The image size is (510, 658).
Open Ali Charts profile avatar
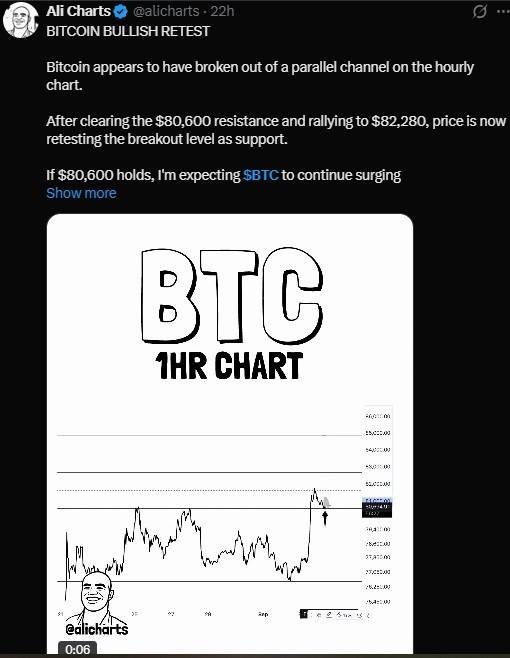click(20, 20)
